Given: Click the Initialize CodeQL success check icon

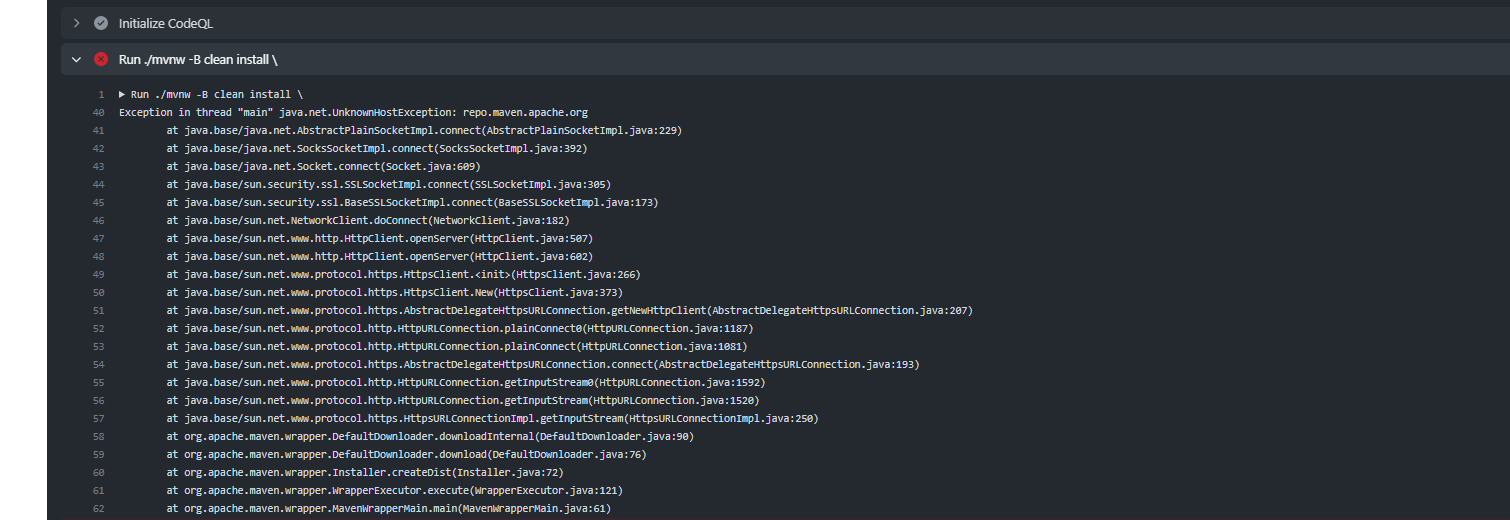Looking at the screenshot, I should [101, 23].
